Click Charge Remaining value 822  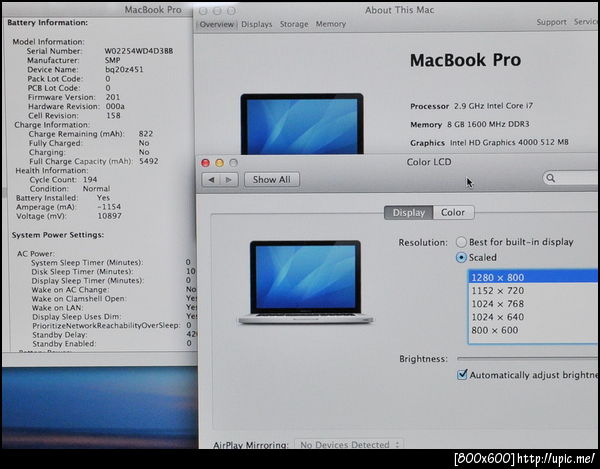point(146,134)
